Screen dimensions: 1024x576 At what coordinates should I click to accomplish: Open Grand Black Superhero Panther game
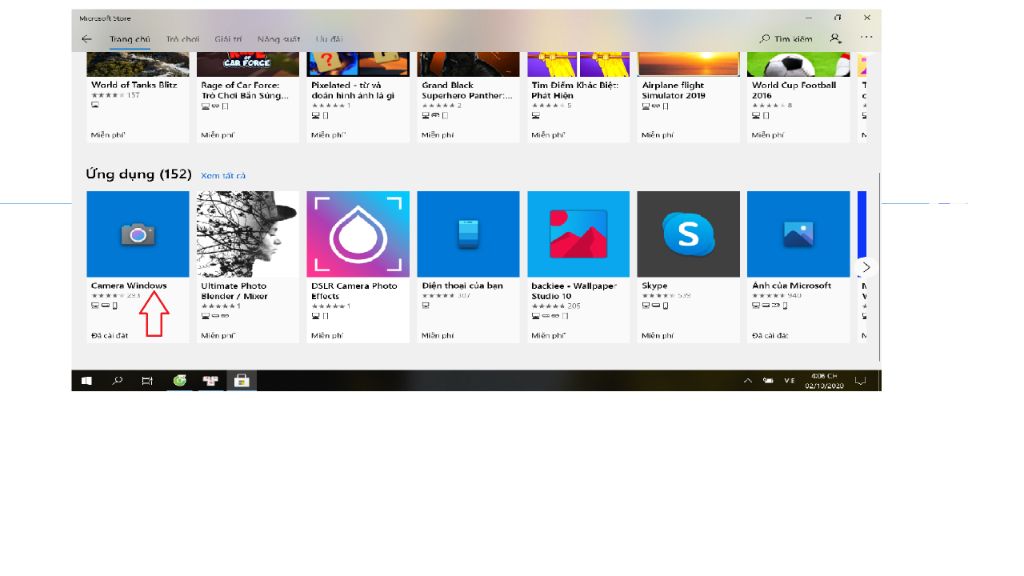tap(468, 97)
